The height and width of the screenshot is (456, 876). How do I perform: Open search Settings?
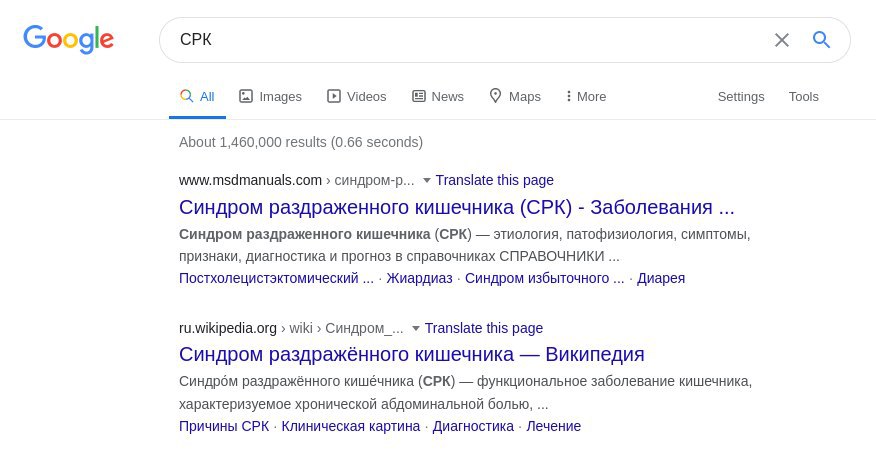pos(741,97)
